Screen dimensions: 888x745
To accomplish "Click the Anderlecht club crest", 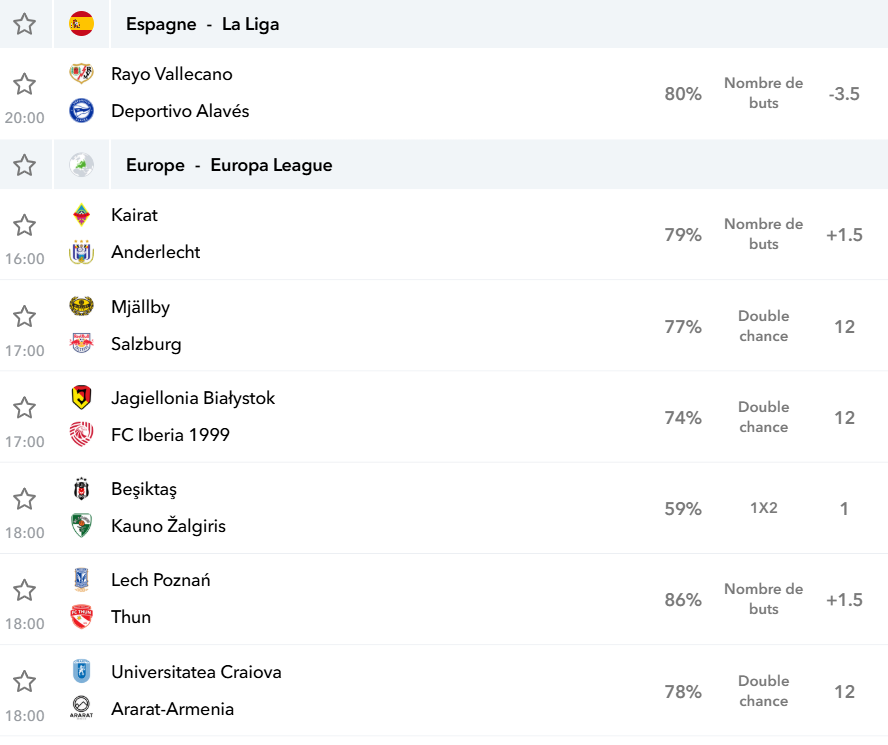I will (82, 252).
